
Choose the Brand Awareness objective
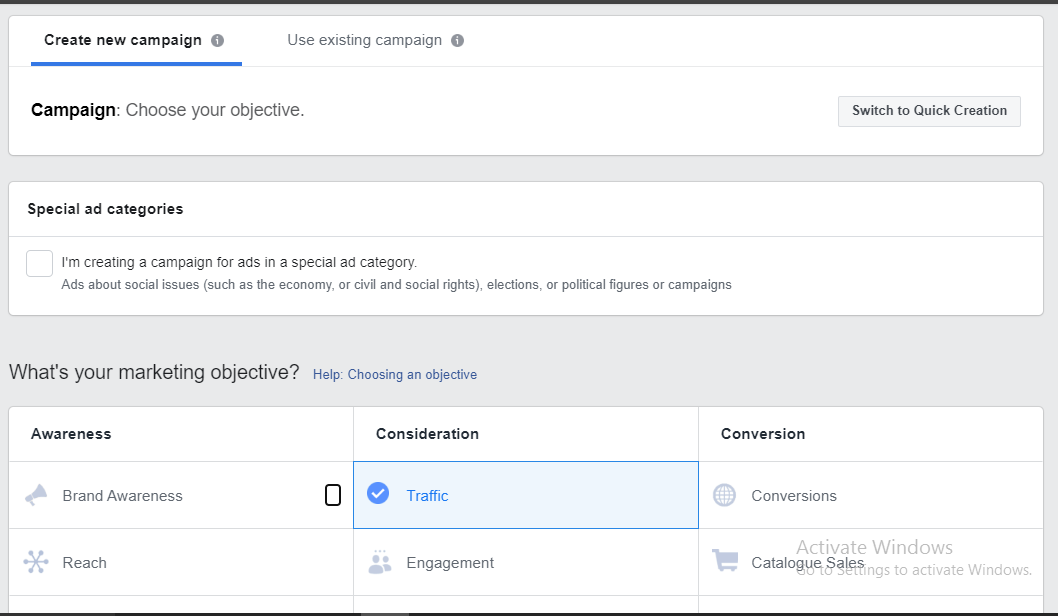[122, 496]
